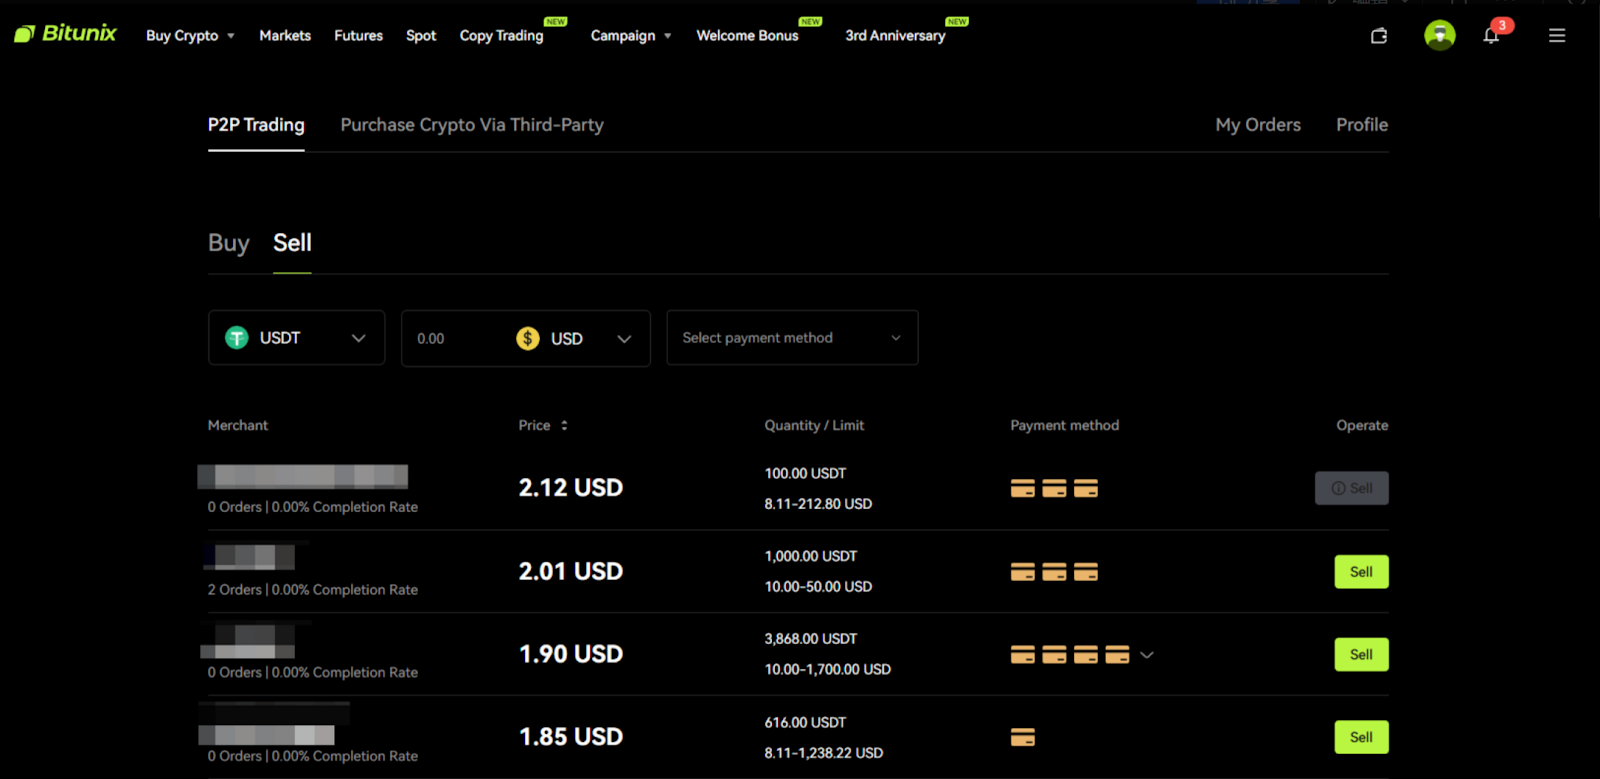This screenshot has height=779, width=1600.
Task: Open Select payment method dropdown
Action: (792, 338)
